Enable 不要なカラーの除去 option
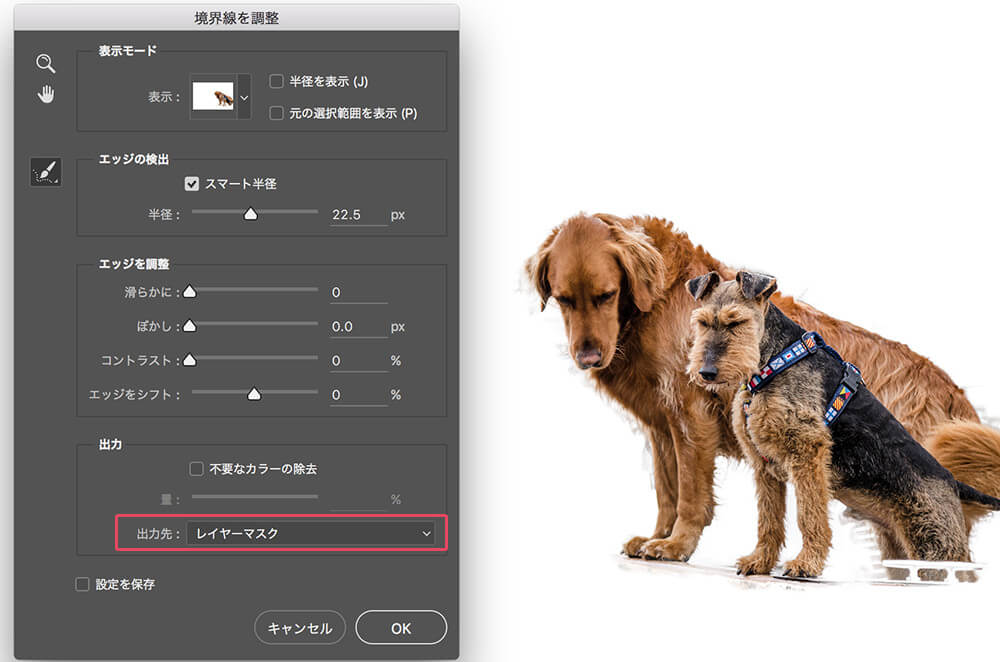 point(197,466)
